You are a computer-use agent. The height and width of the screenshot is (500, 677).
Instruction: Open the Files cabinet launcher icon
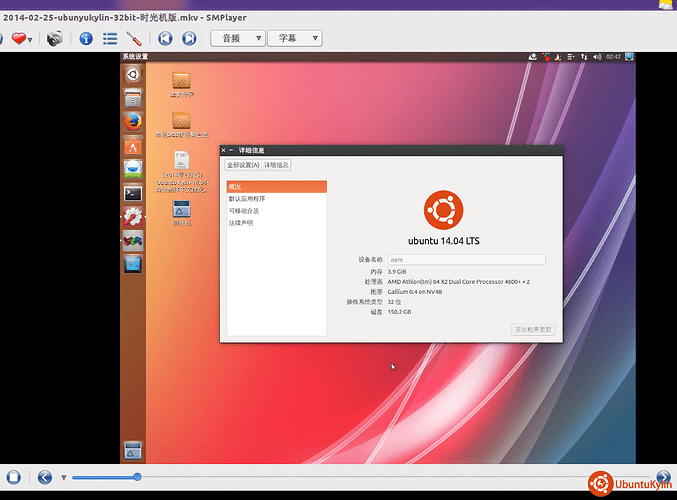133,98
